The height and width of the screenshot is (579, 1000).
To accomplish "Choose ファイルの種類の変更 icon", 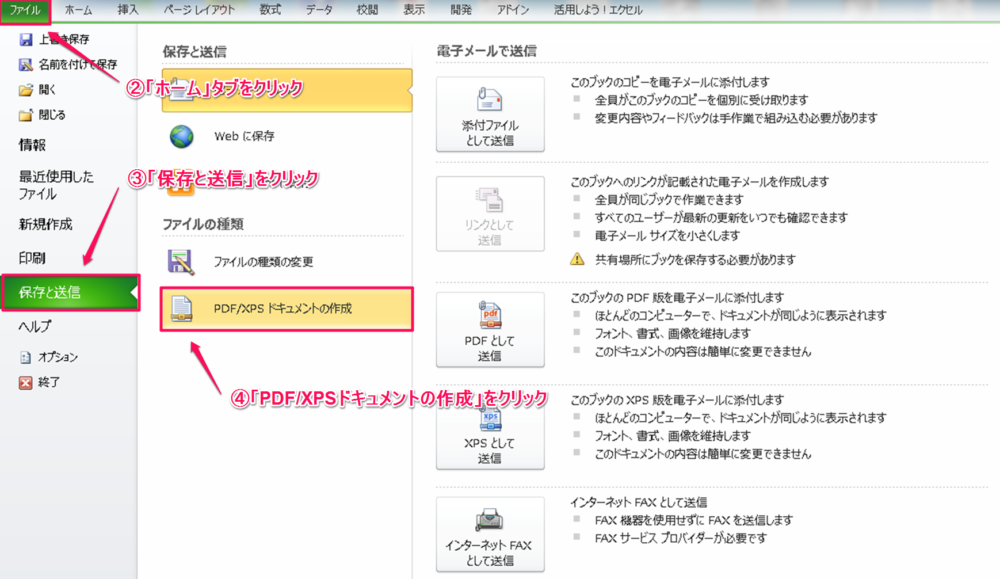I will pyautogui.click(x=182, y=262).
